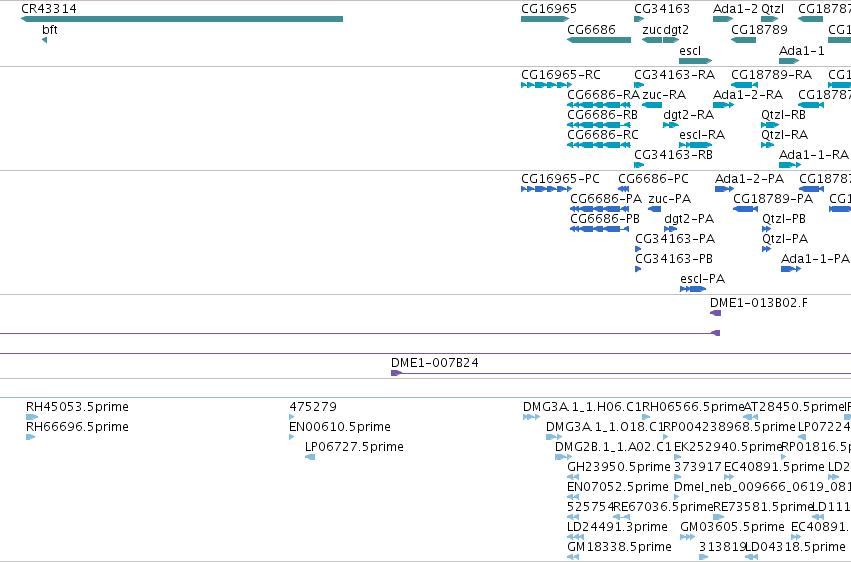Click the escl gene label
The height and width of the screenshot is (562, 851).
pos(690,50)
